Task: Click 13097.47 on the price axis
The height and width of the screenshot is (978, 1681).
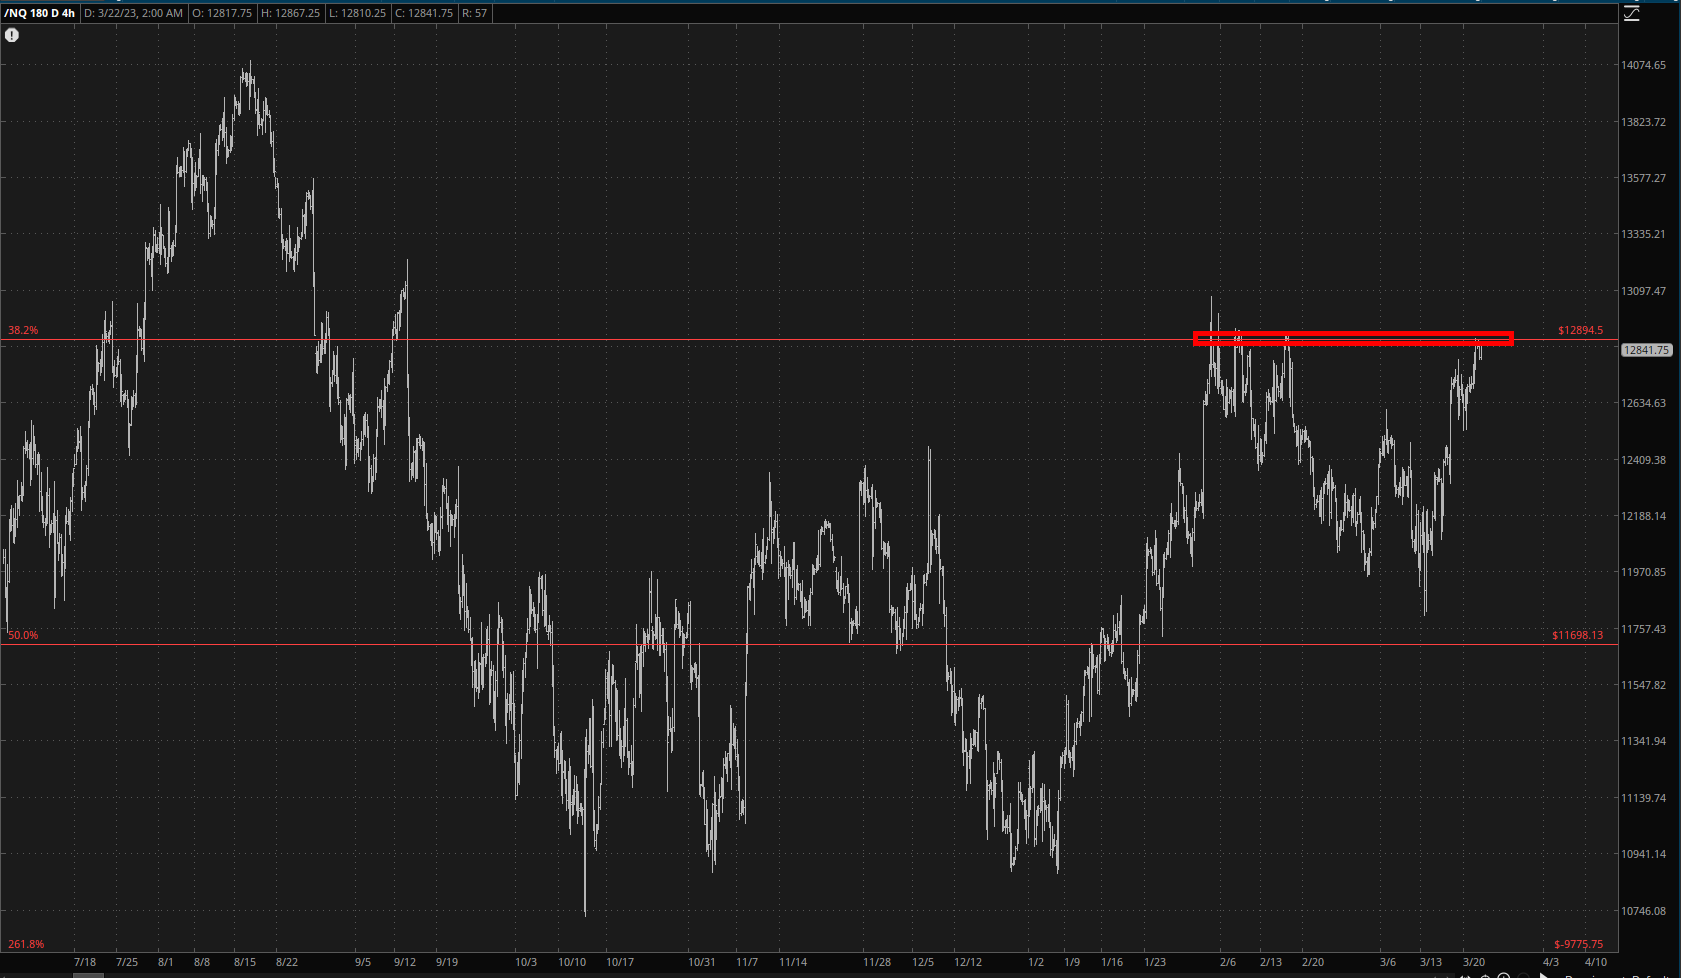Action: [x=1643, y=291]
